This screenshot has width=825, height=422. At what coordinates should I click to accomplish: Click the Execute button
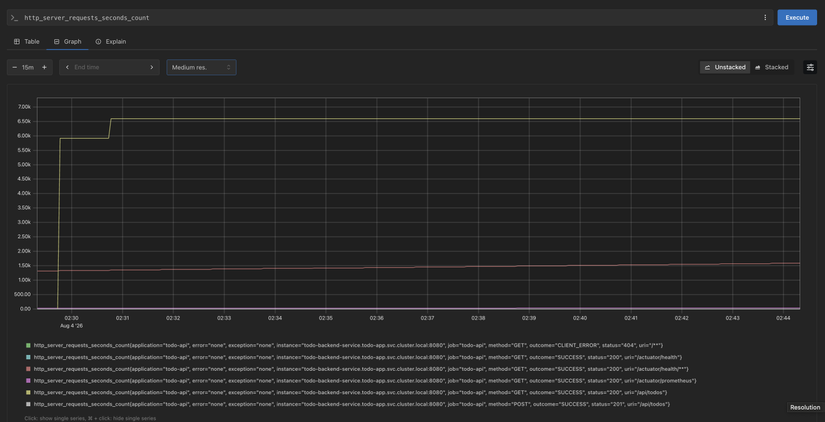point(797,17)
